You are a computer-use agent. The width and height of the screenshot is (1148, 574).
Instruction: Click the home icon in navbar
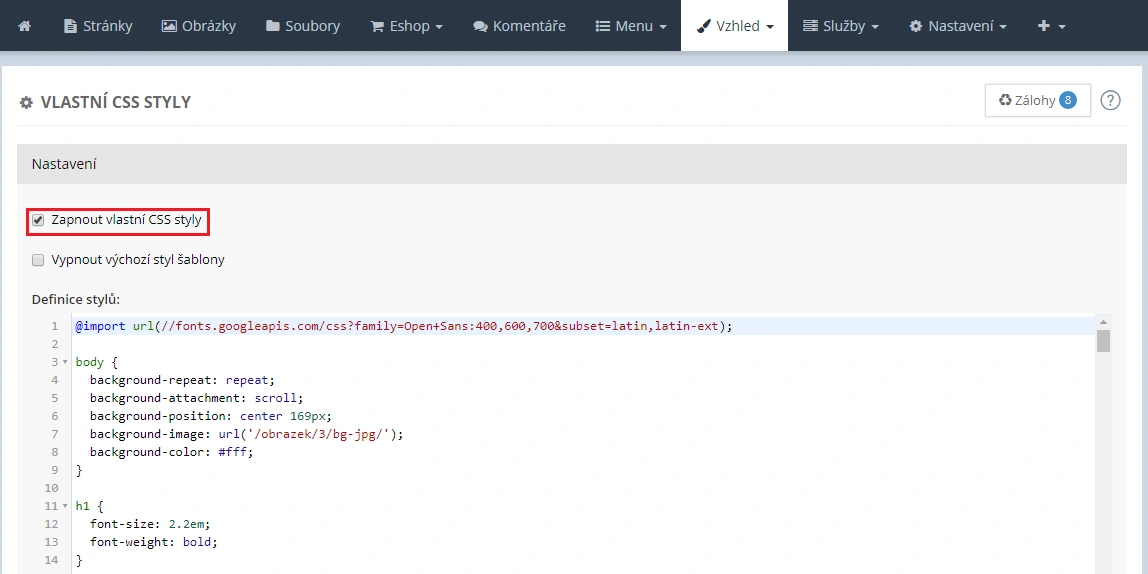[x=24, y=26]
